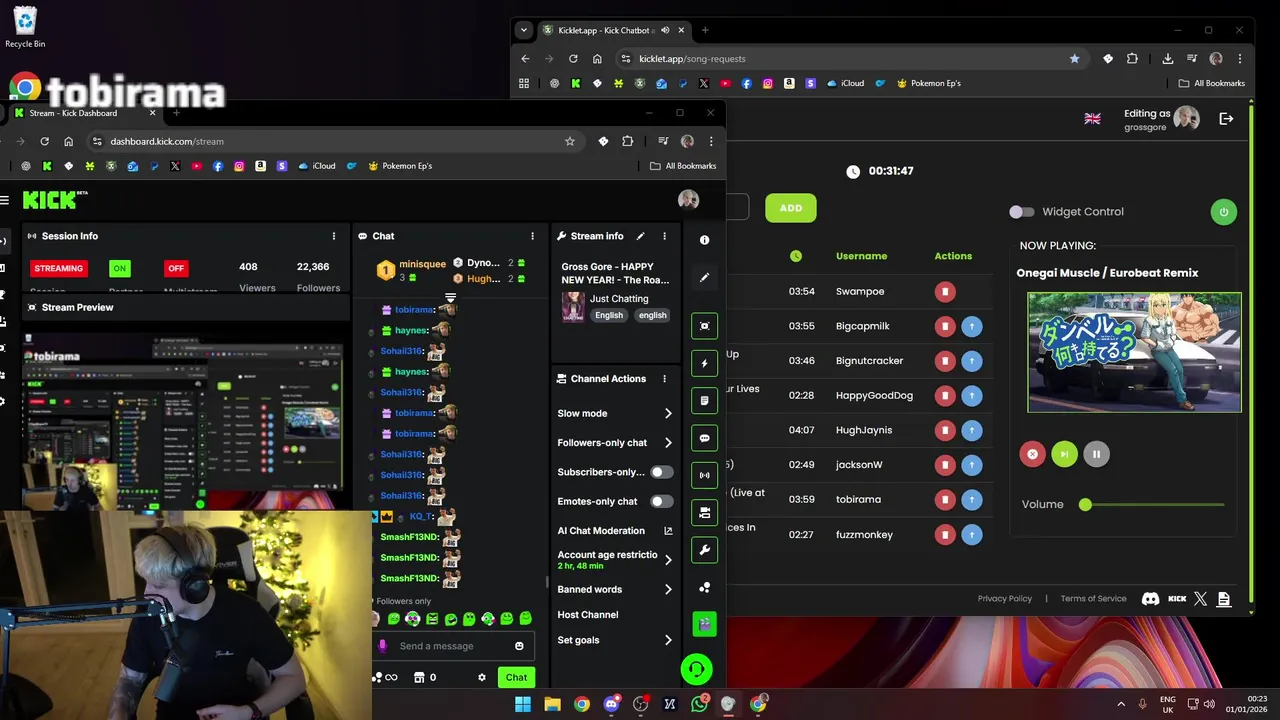Click the Kick logo in dashboard
1280x720 pixels.
pos(49,200)
